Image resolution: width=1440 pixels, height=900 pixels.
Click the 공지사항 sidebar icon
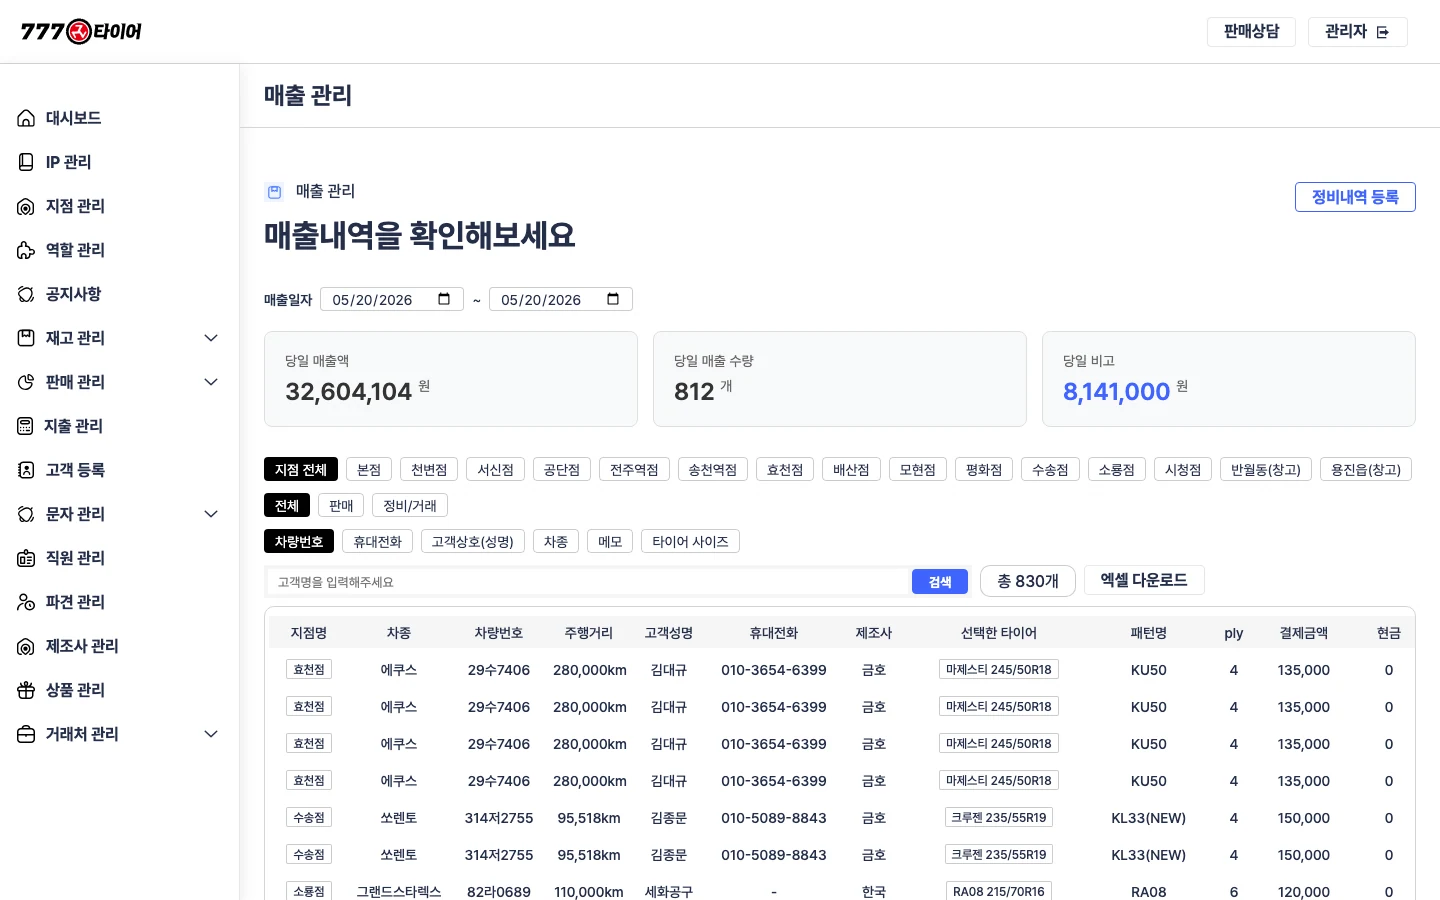(26, 294)
